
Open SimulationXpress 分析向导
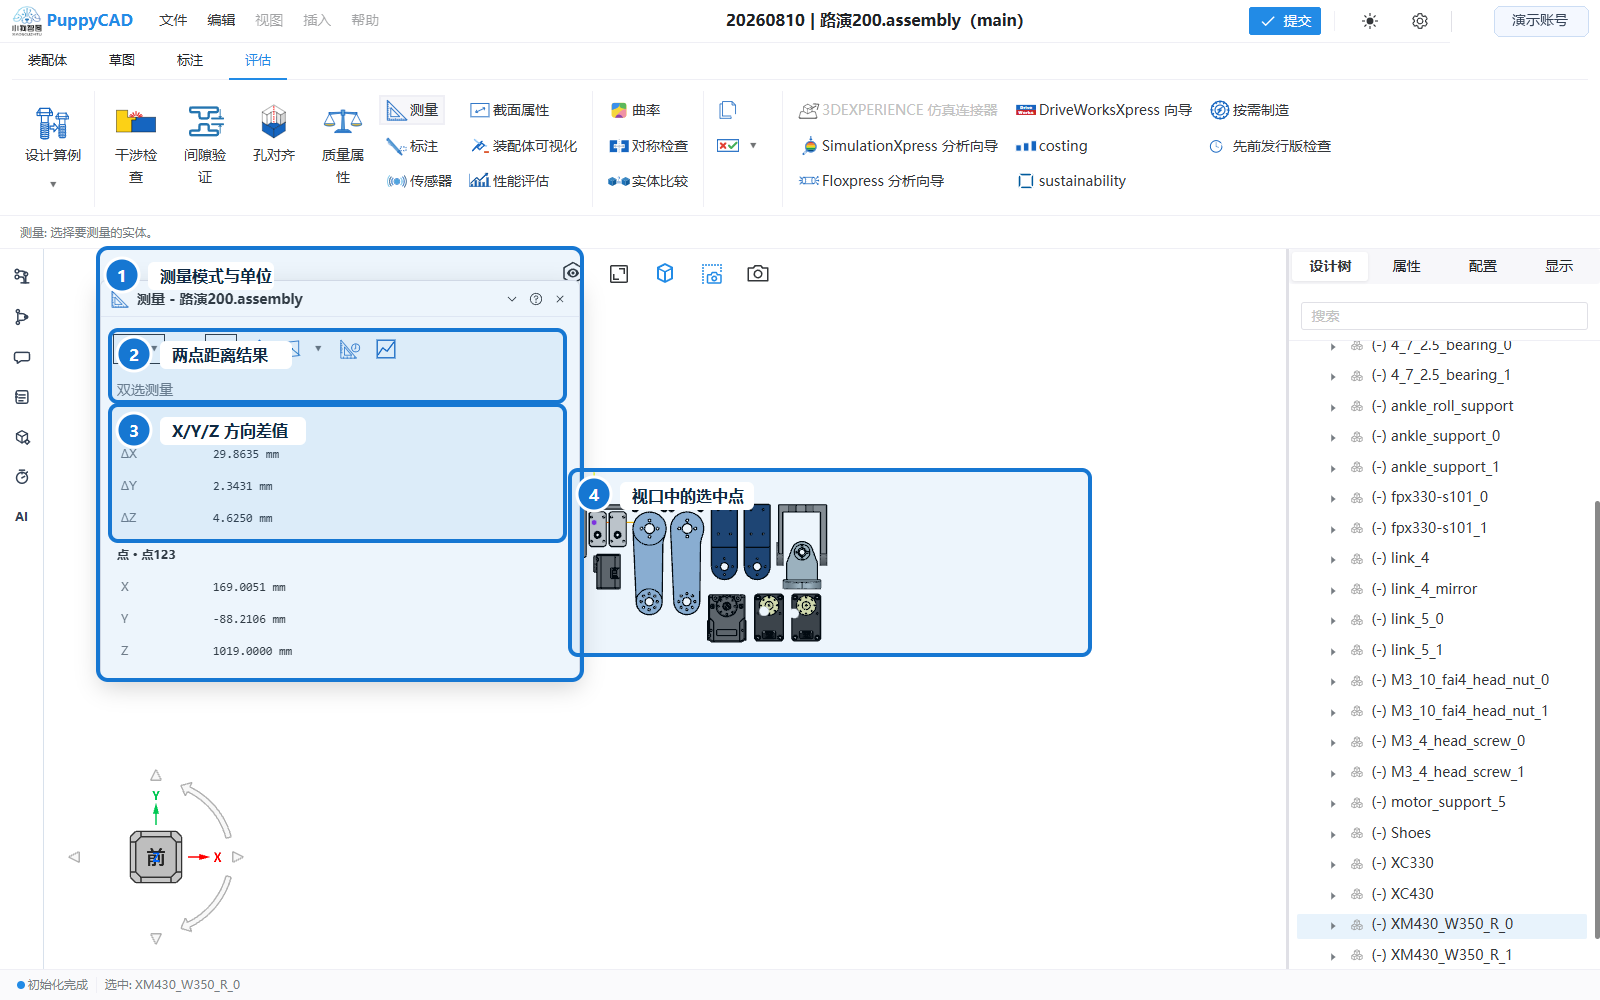900,146
